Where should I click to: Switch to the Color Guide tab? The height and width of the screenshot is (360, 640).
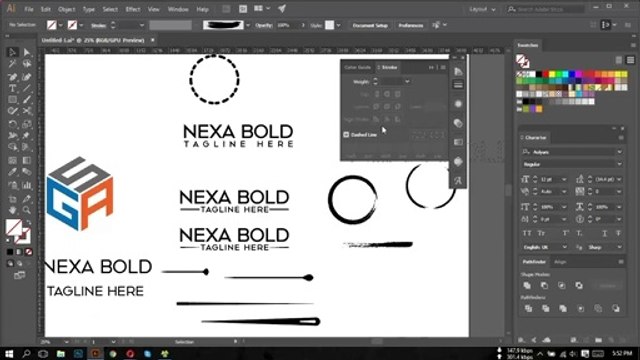point(358,67)
